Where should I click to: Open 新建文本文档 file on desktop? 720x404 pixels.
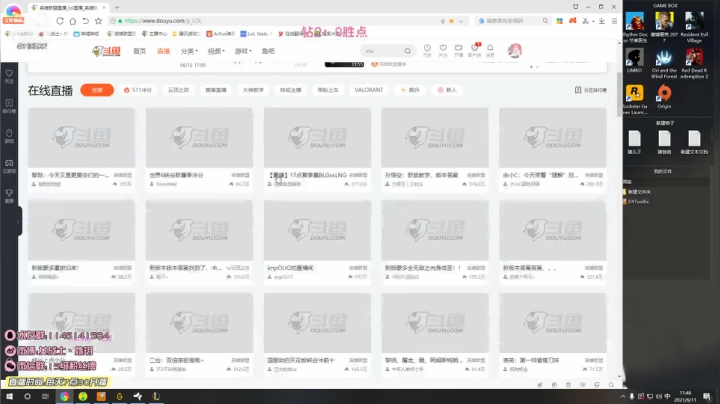click(x=694, y=141)
